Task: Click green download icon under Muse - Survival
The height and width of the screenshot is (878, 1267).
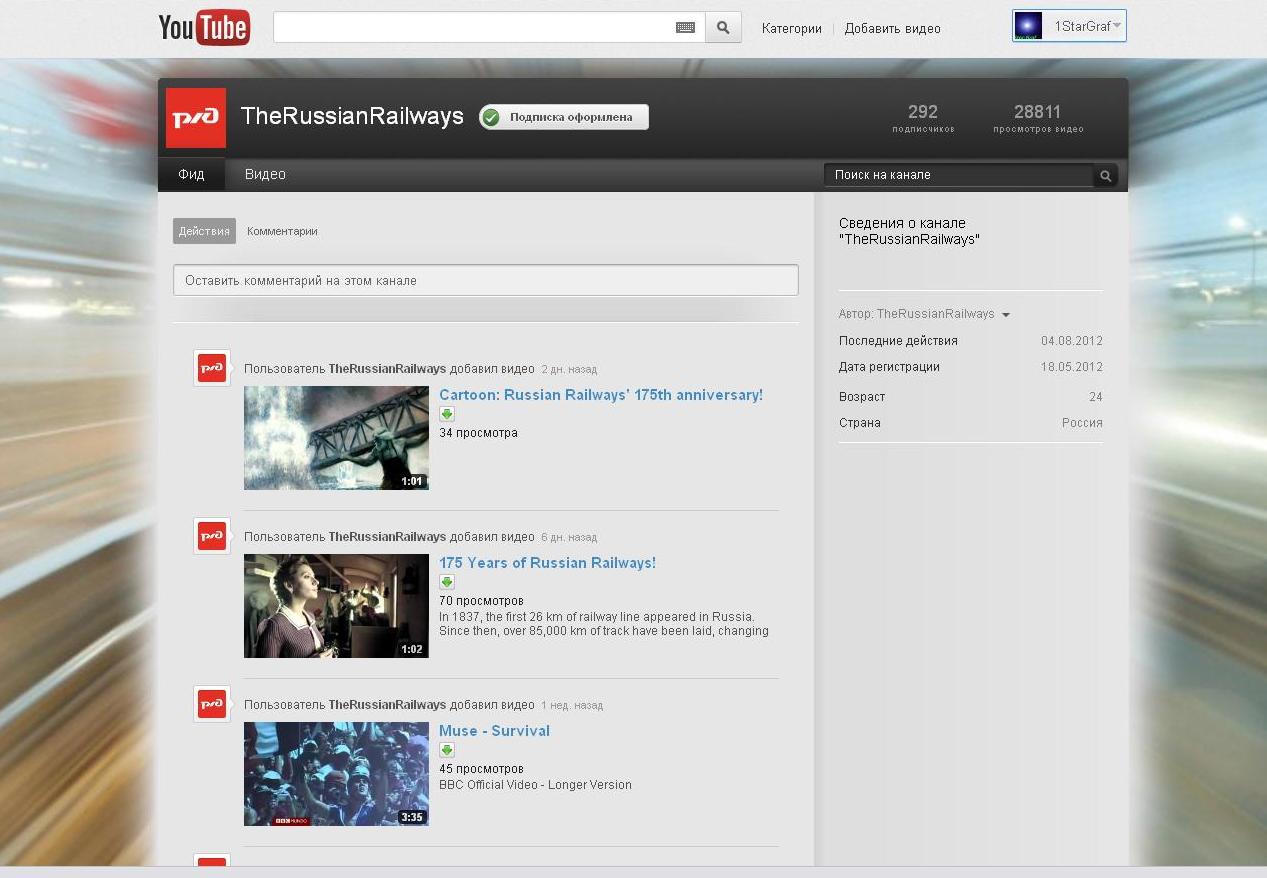Action: [447, 750]
